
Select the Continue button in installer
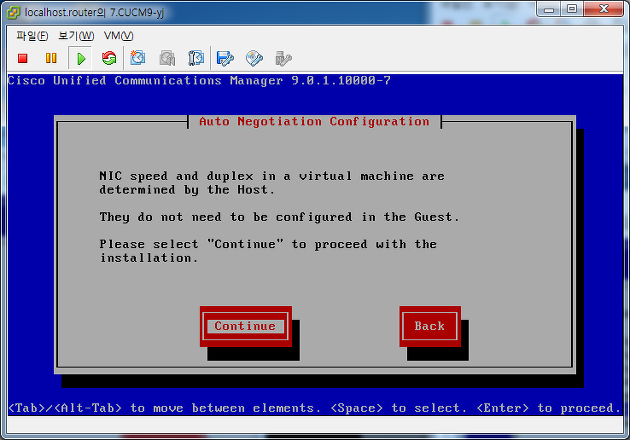(245, 326)
